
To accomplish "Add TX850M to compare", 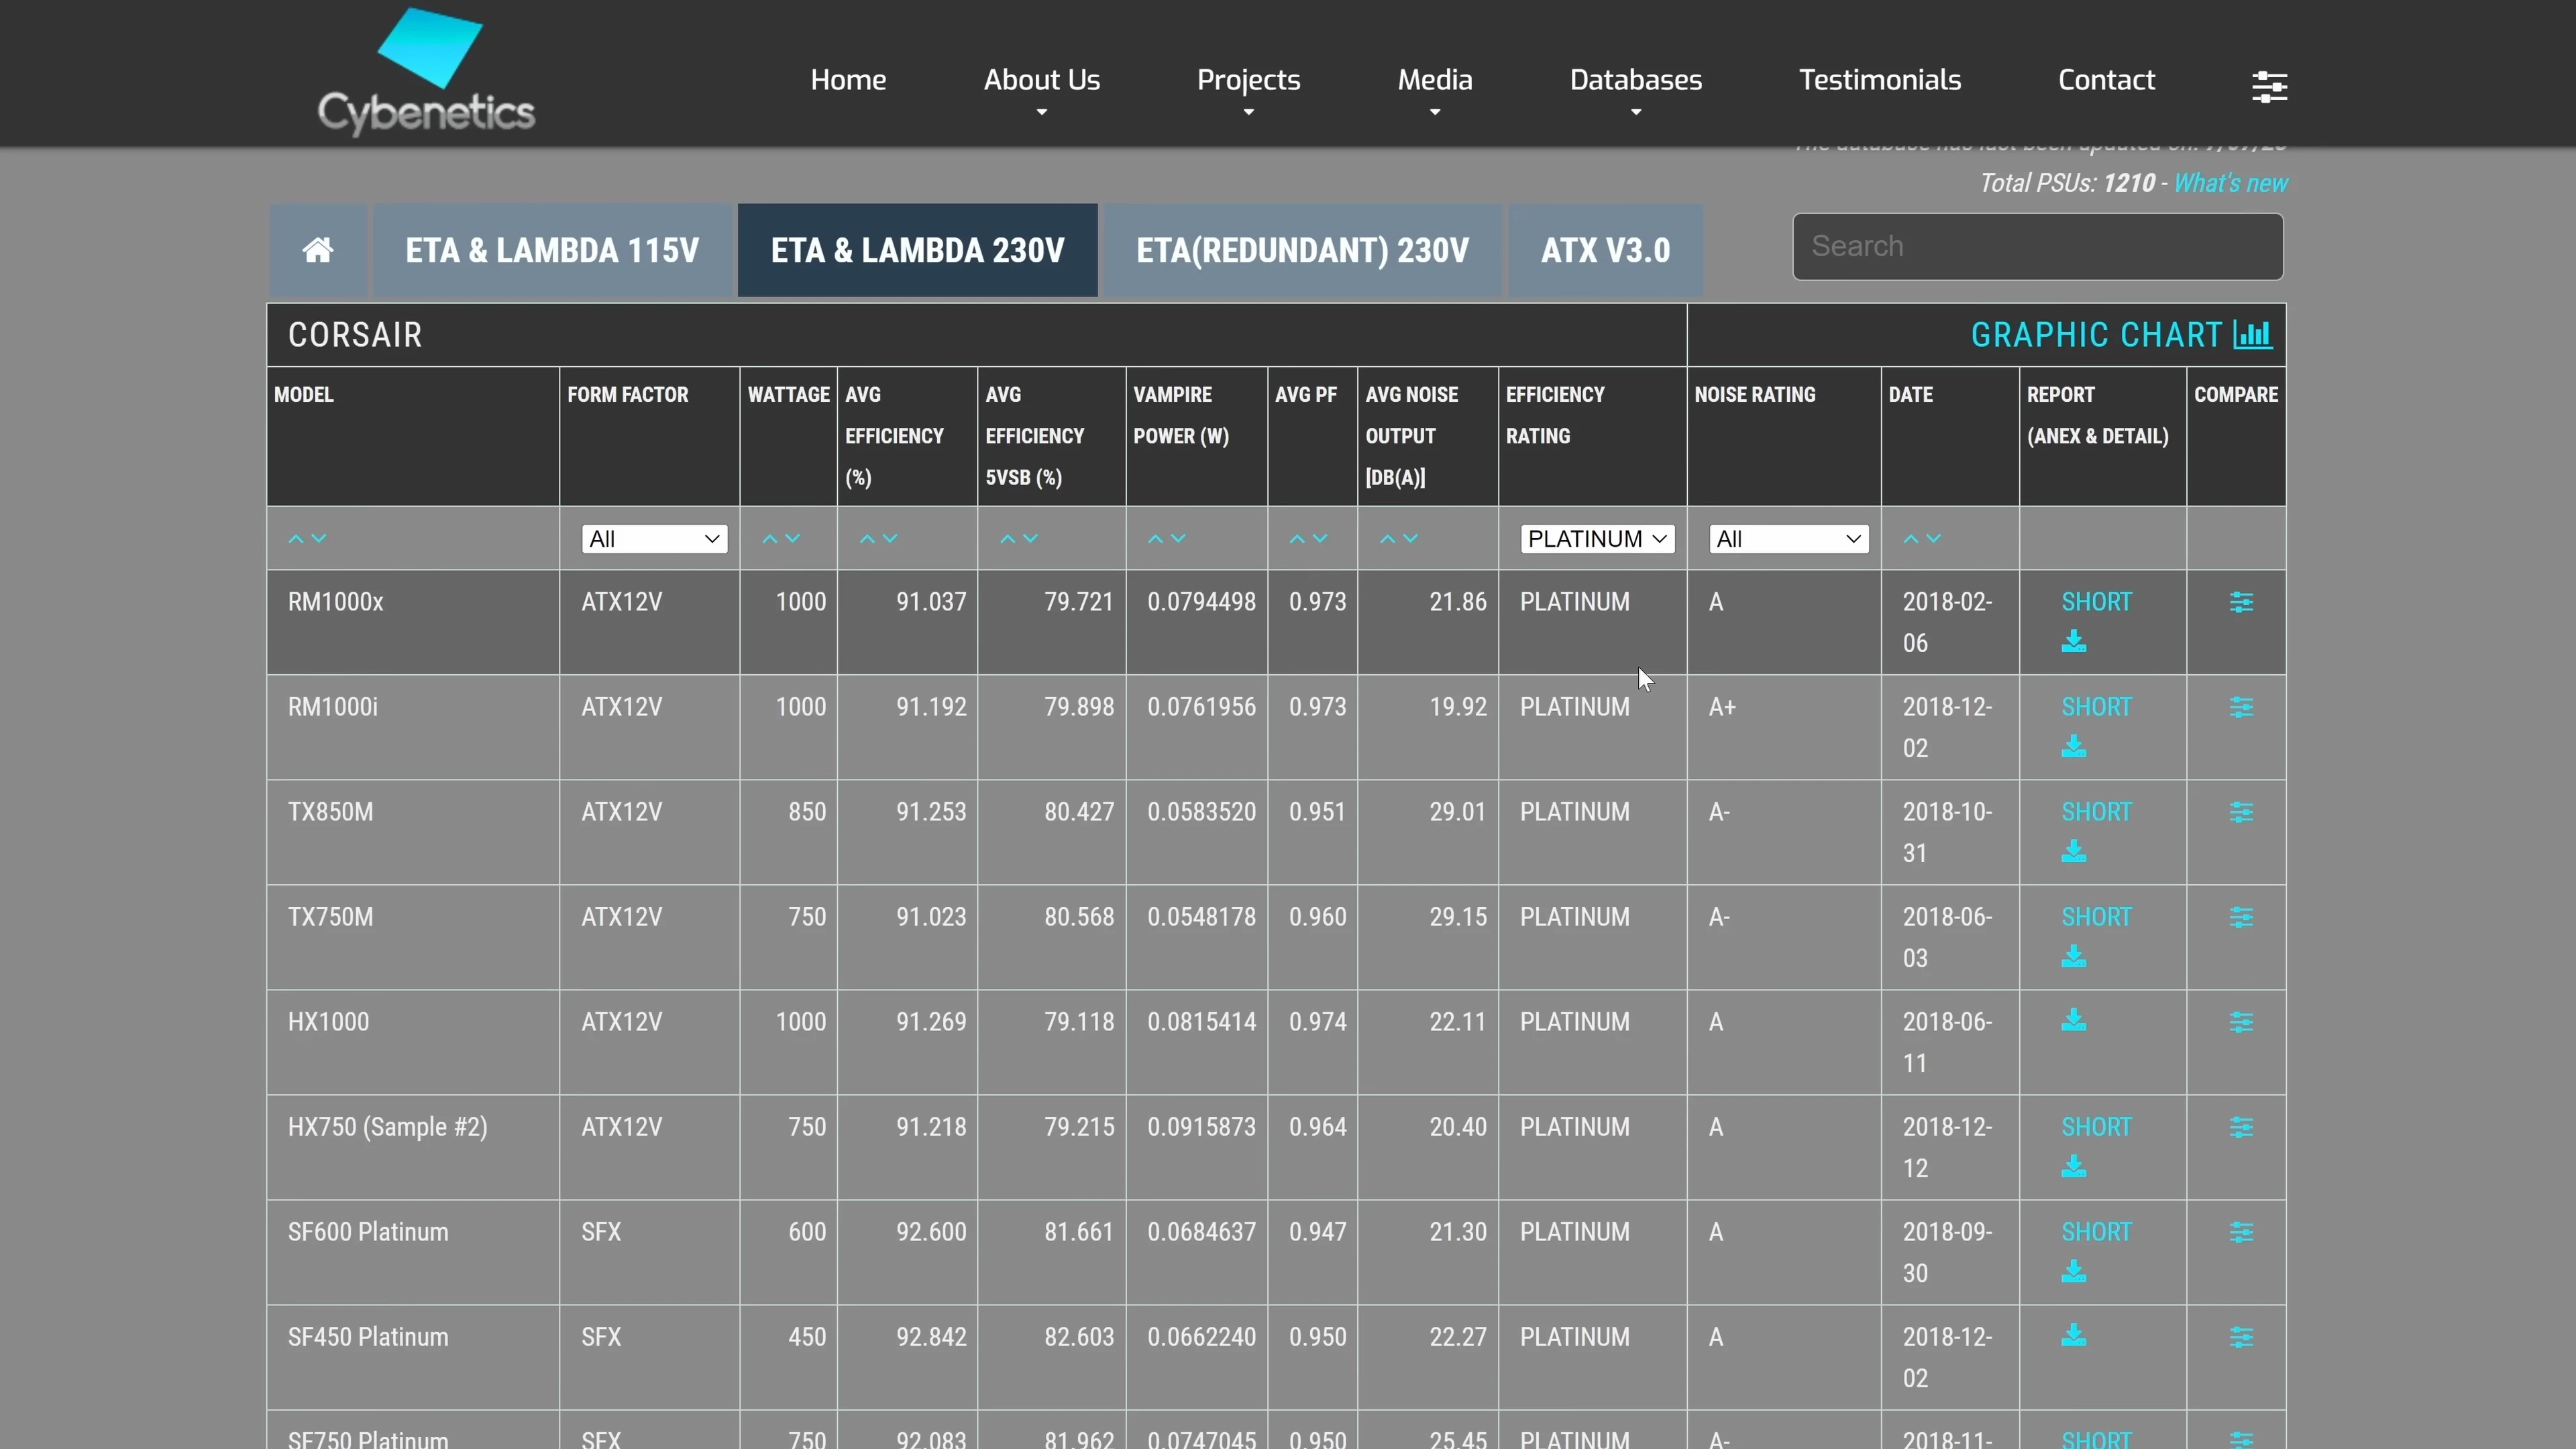I will (2241, 812).
